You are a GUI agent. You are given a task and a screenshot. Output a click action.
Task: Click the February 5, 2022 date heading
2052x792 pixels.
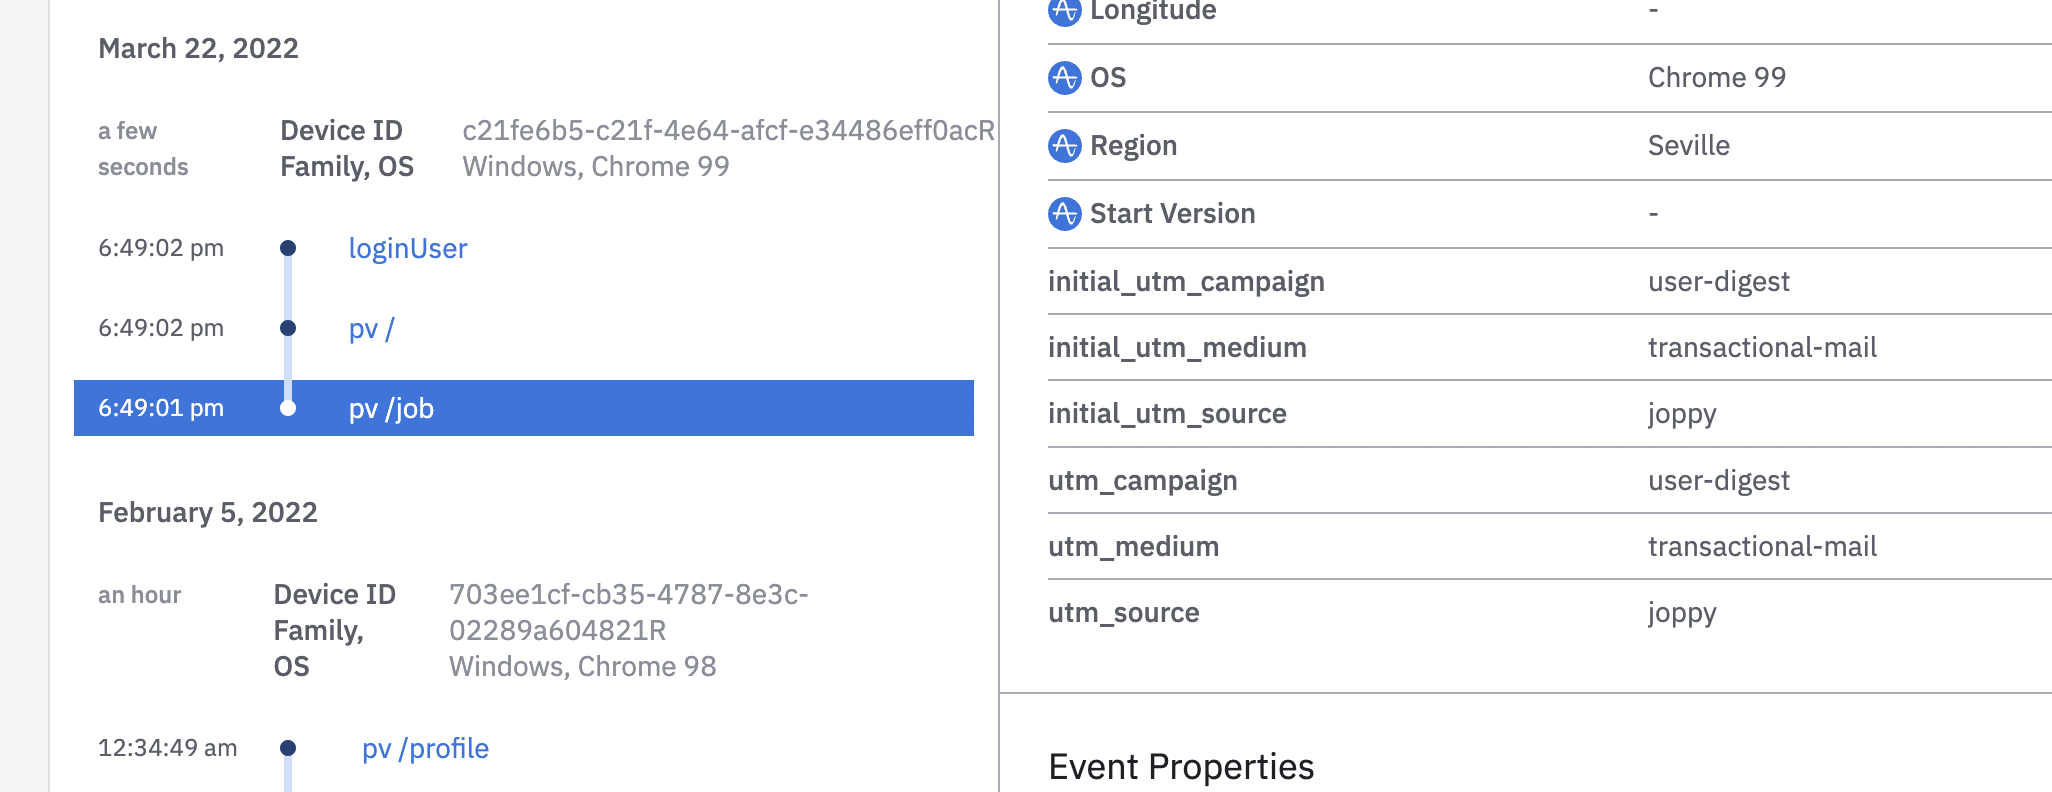tap(207, 513)
